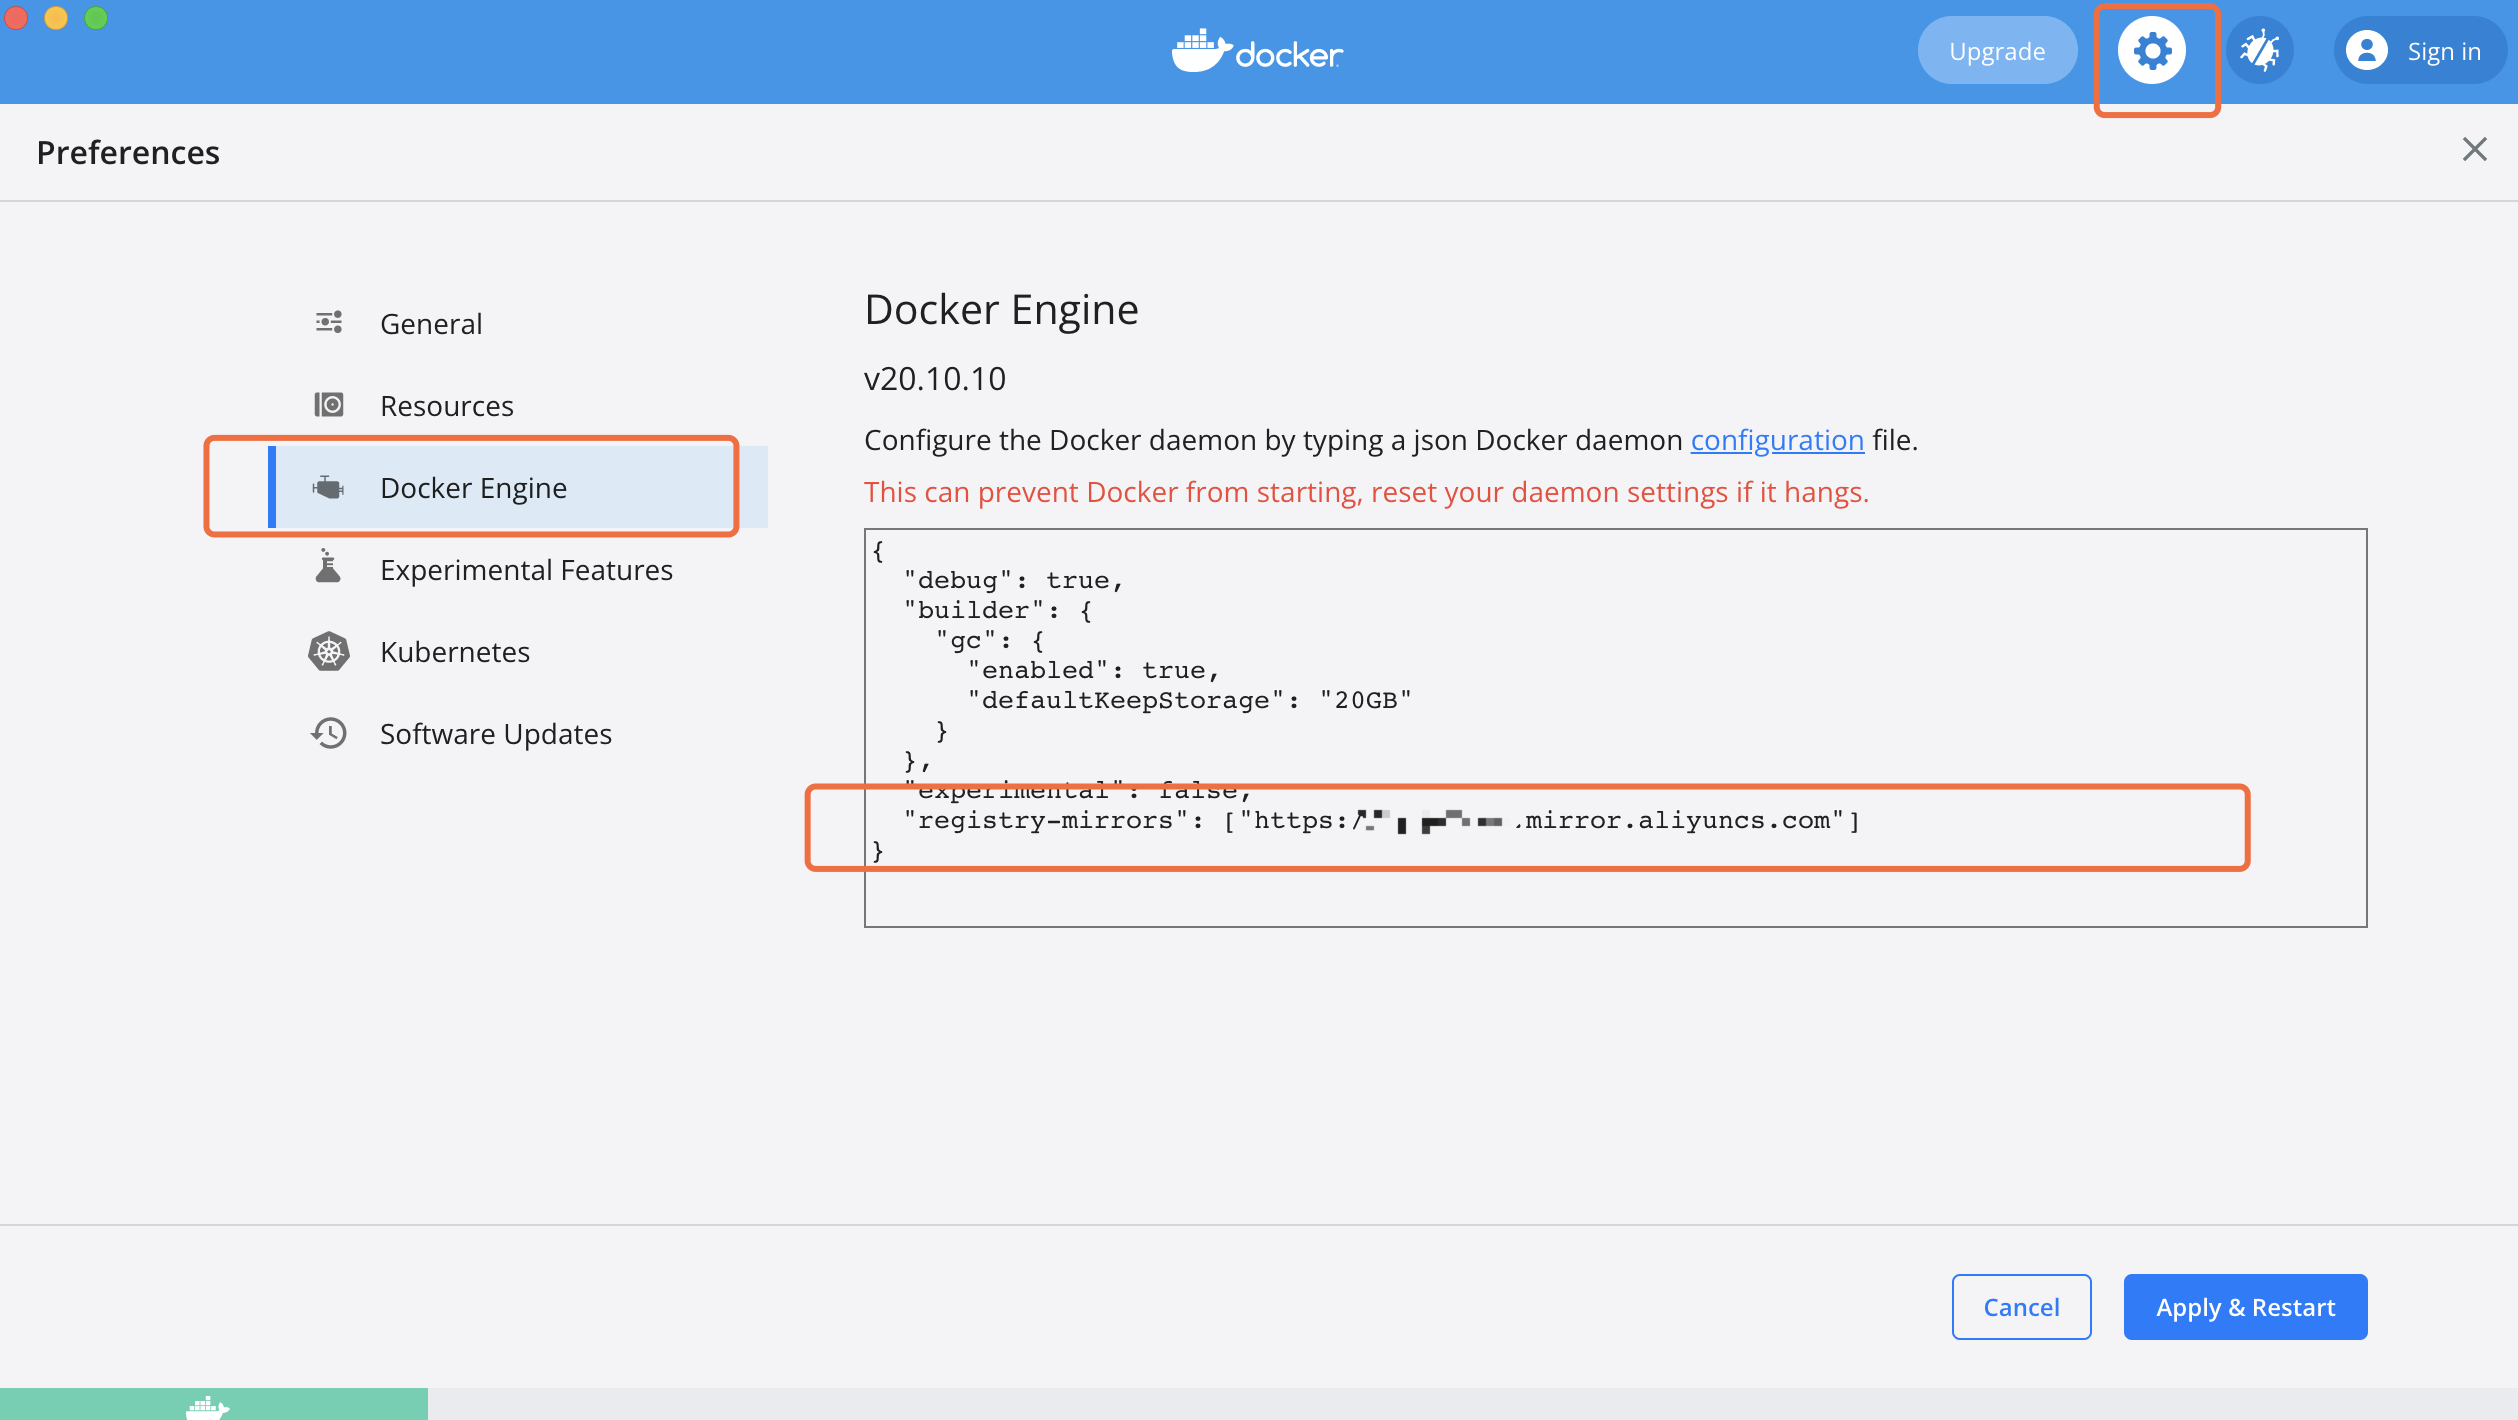This screenshot has width=2518, height=1420.
Task: Close the Preferences panel with X
Action: pos(2474,150)
